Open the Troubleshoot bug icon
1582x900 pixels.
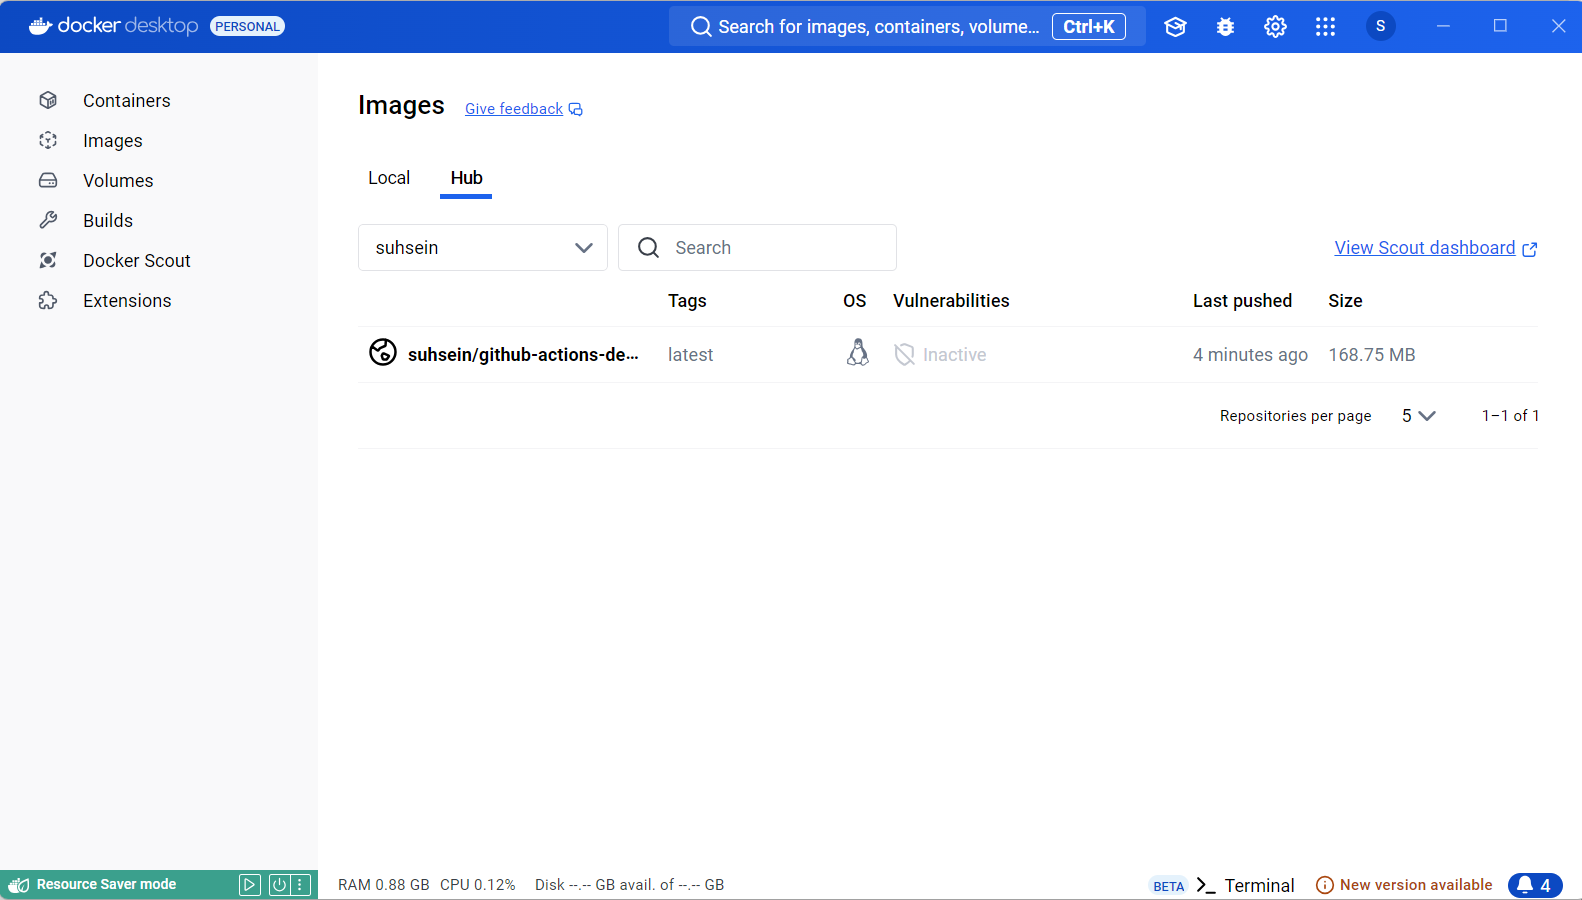pyautogui.click(x=1225, y=27)
